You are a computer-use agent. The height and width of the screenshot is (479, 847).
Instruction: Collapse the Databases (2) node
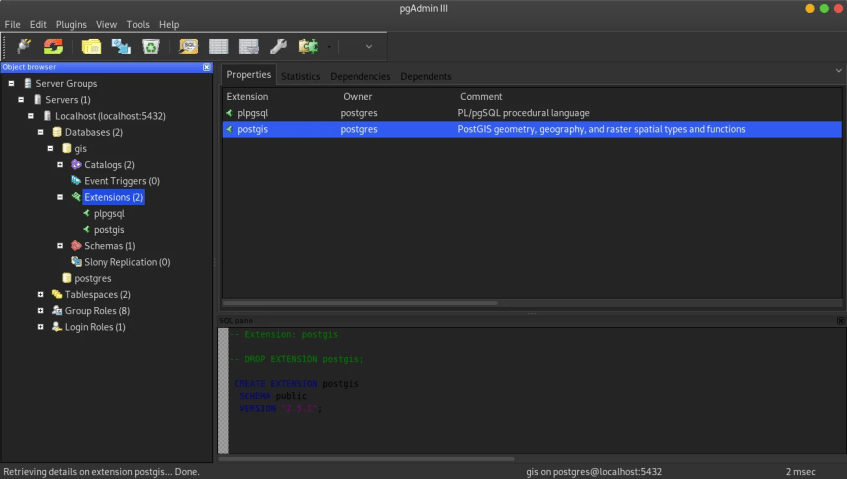(41, 132)
